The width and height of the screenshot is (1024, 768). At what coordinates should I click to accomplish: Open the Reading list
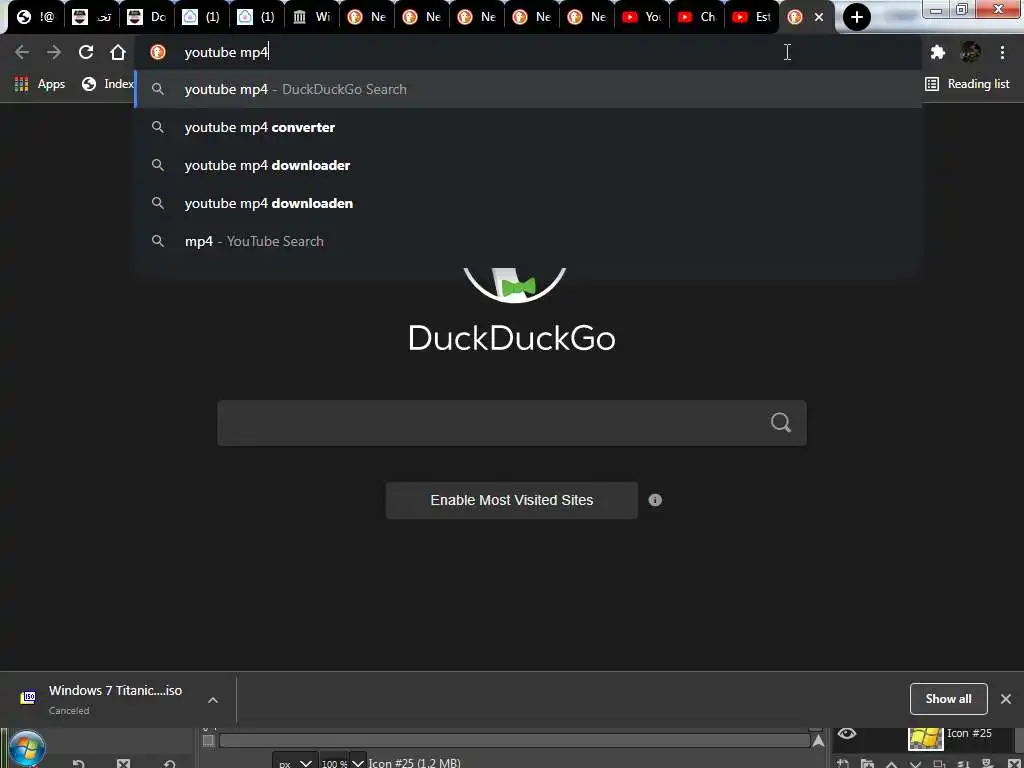pos(967,84)
